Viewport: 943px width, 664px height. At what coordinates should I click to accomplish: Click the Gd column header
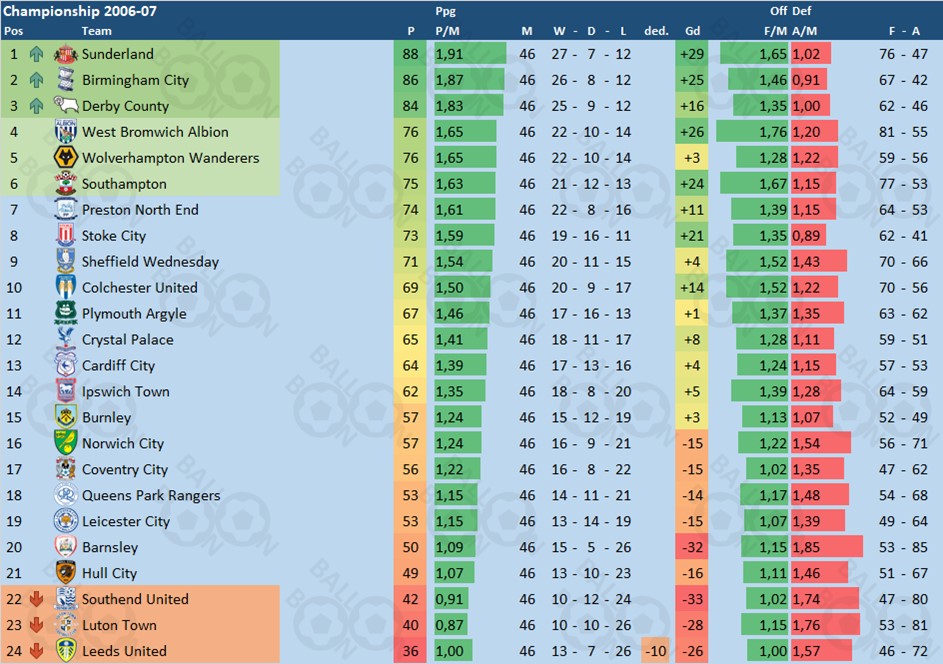point(692,31)
